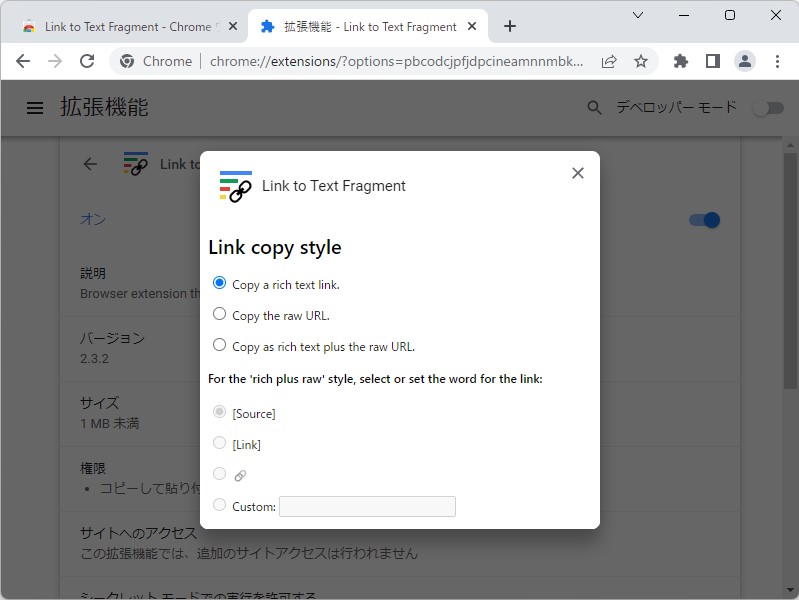Open the tab search chevron

pyautogui.click(x=637, y=15)
